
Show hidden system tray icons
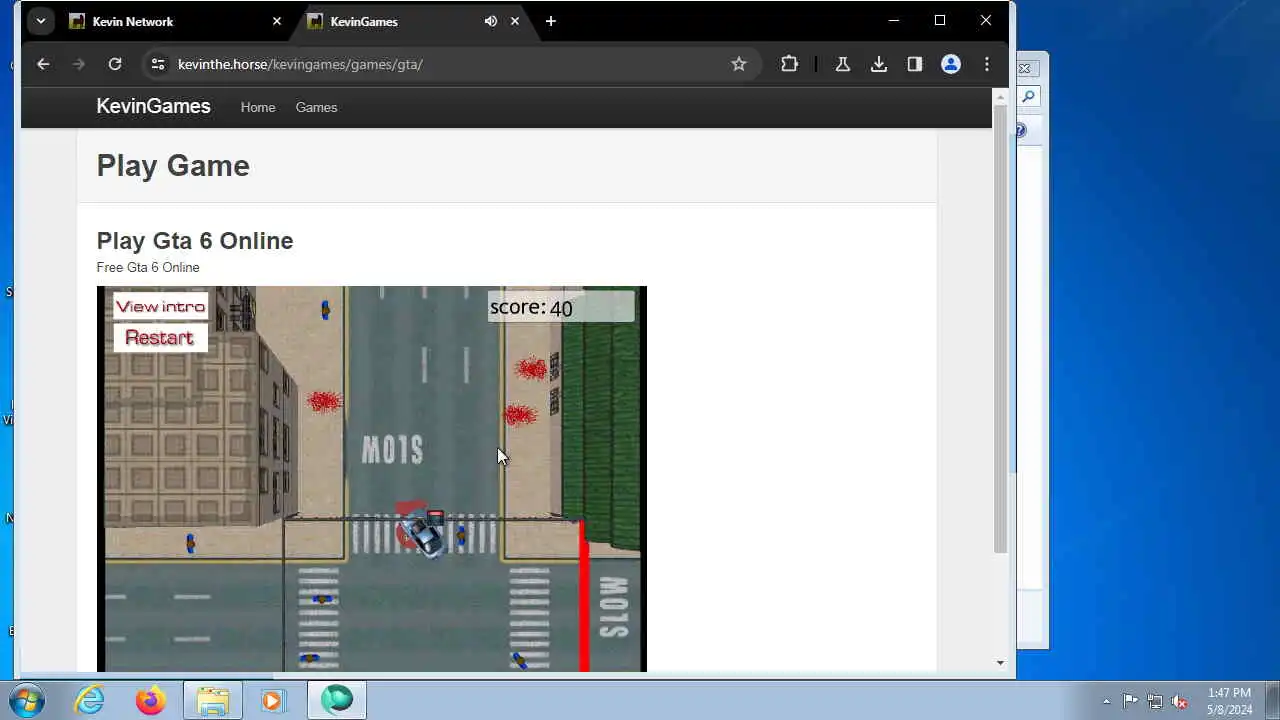pos(1106,701)
